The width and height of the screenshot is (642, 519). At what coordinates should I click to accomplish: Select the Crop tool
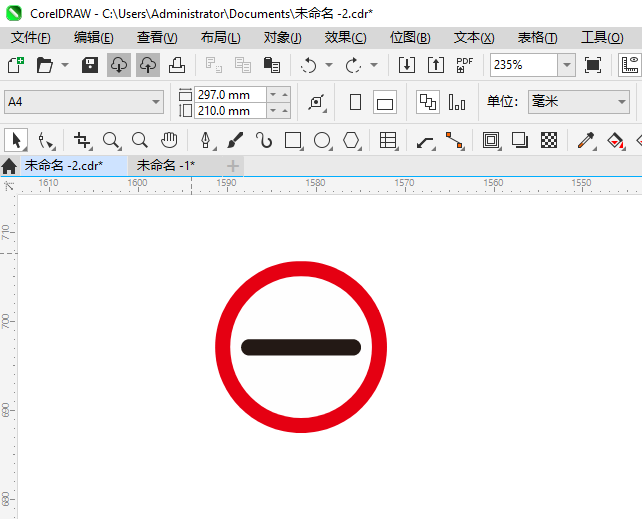pyautogui.click(x=82, y=140)
